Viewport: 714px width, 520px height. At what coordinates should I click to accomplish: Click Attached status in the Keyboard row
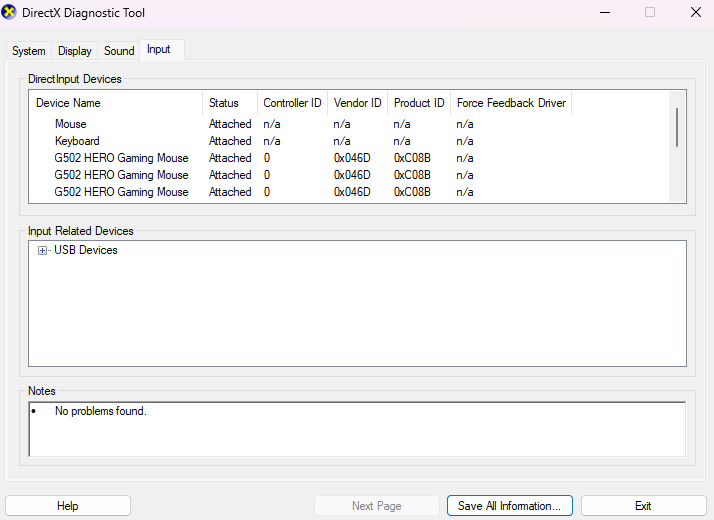230,141
